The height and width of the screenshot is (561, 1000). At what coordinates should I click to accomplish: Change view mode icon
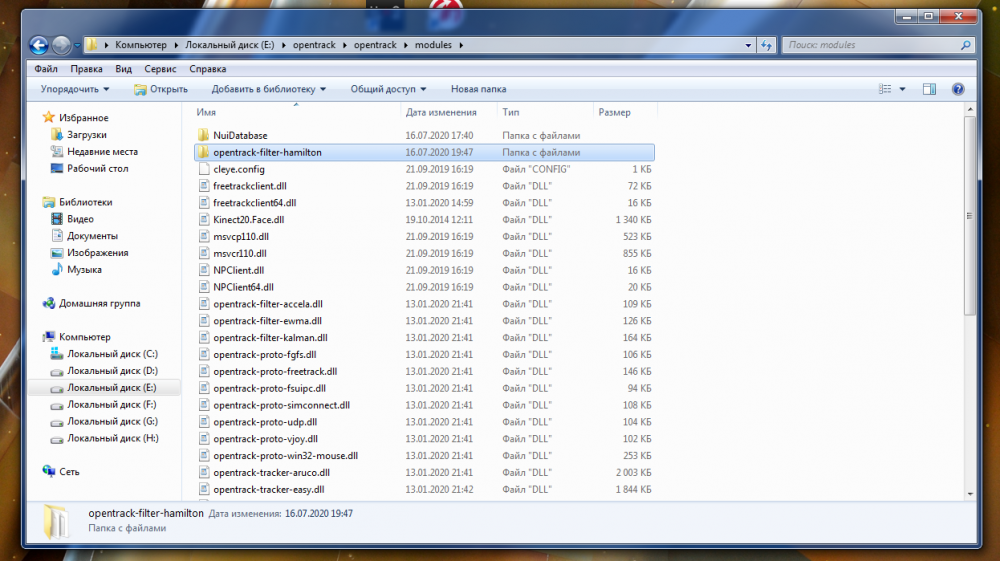pyautogui.click(x=885, y=89)
